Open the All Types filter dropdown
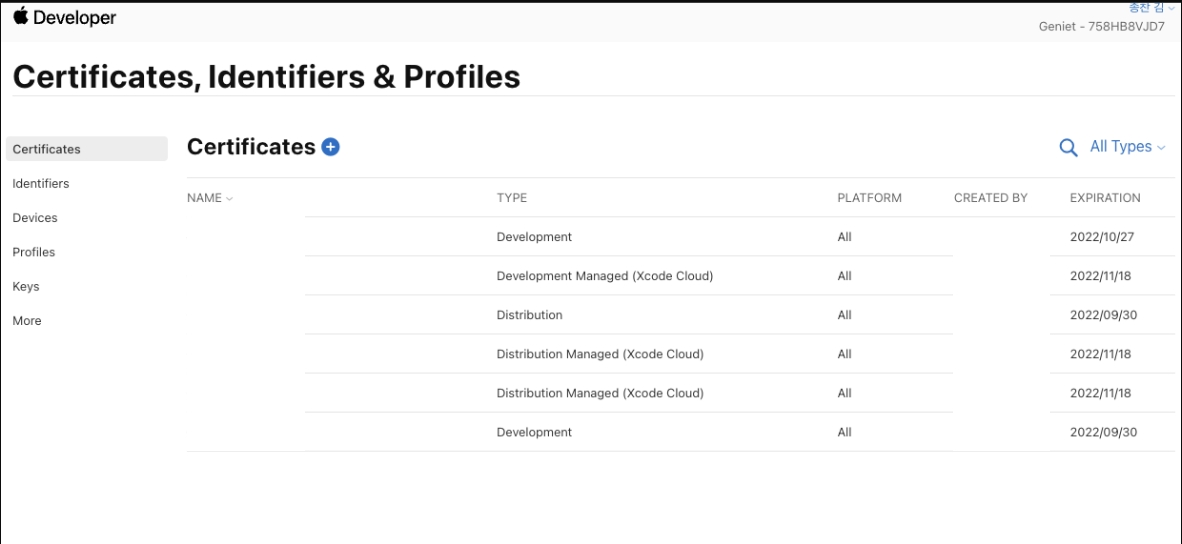The height and width of the screenshot is (544, 1182). [x=1127, y=147]
